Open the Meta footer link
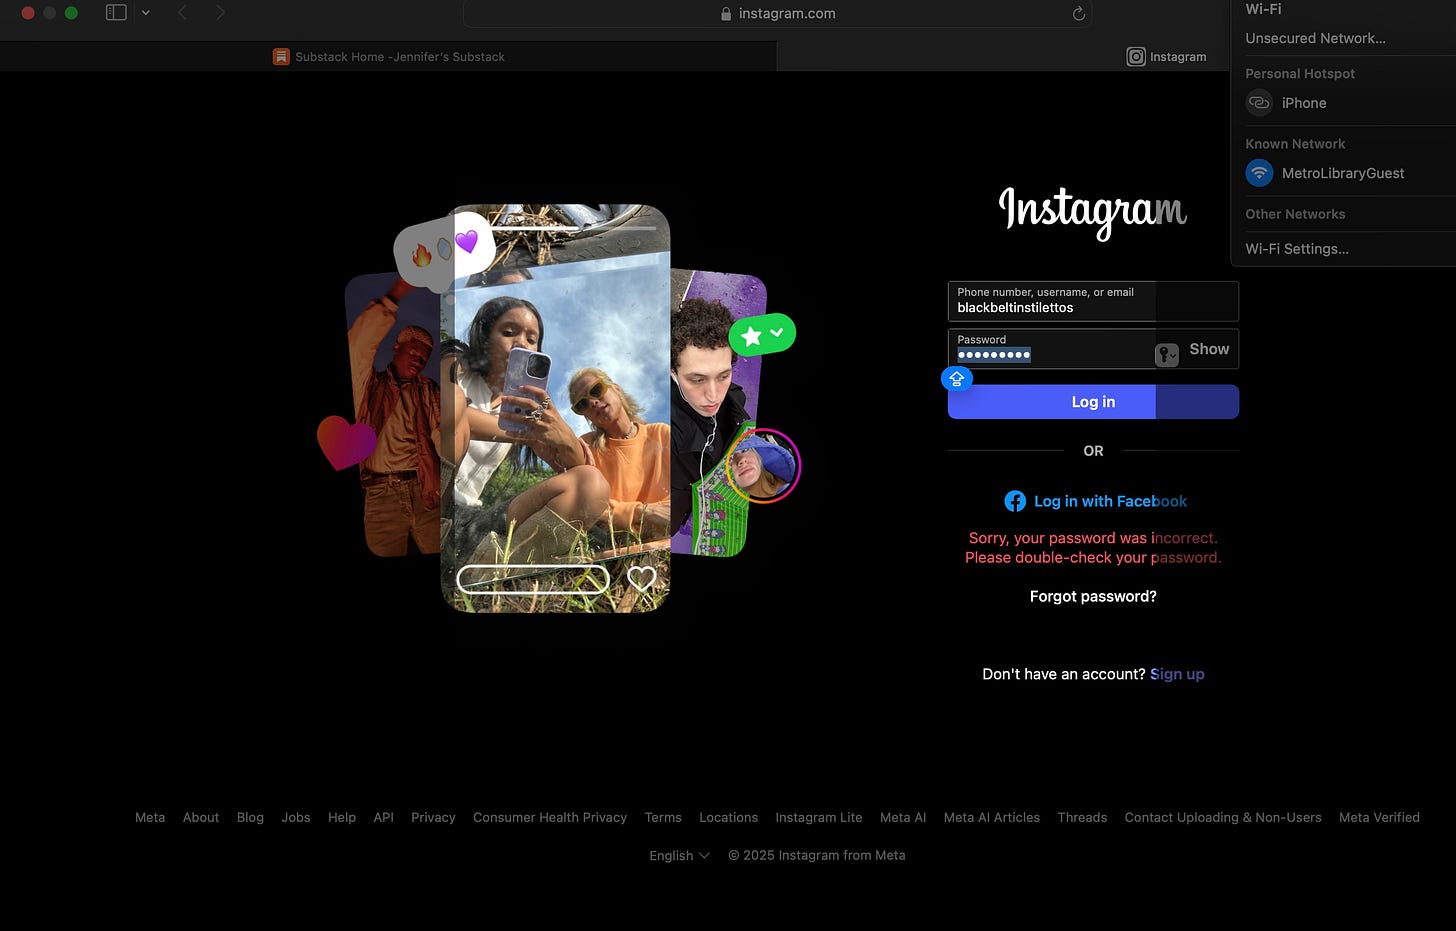The width and height of the screenshot is (1456, 931). click(x=150, y=817)
